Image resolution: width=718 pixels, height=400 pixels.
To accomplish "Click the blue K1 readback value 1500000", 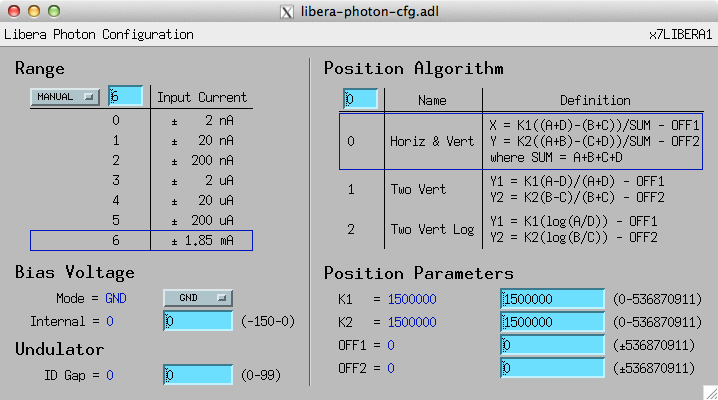I will (x=412, y=299).
